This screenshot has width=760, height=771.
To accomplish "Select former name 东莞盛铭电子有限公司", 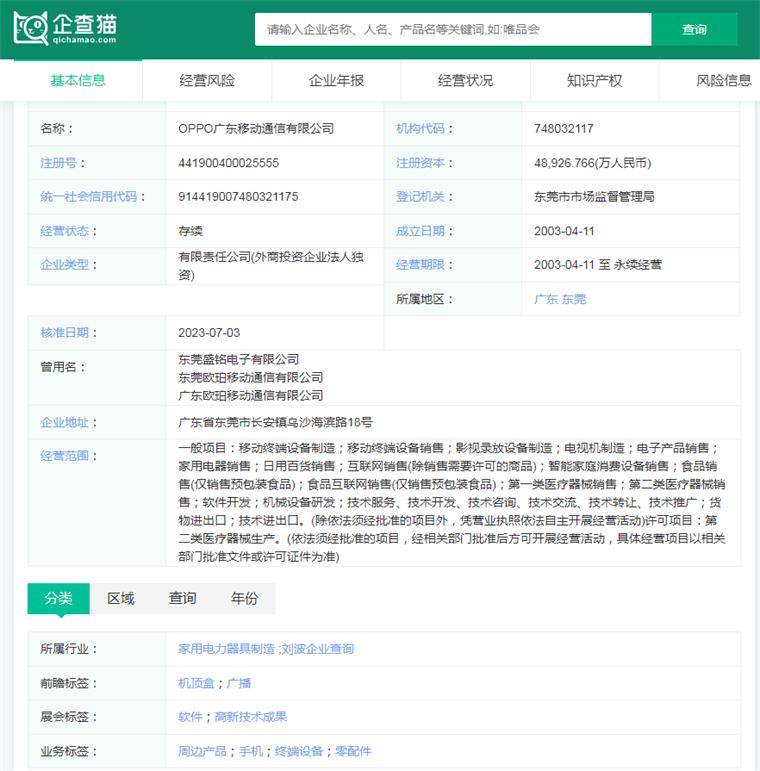I will pyautogui.click(x=238, y=359).
